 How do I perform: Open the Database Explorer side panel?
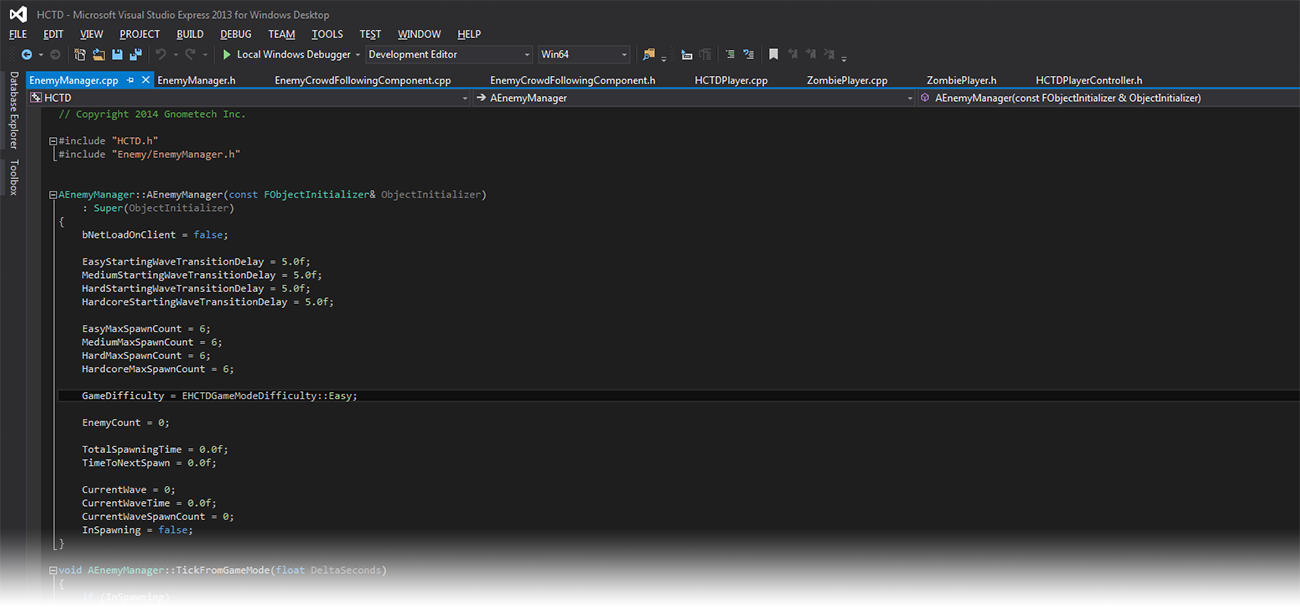(14, 110)
